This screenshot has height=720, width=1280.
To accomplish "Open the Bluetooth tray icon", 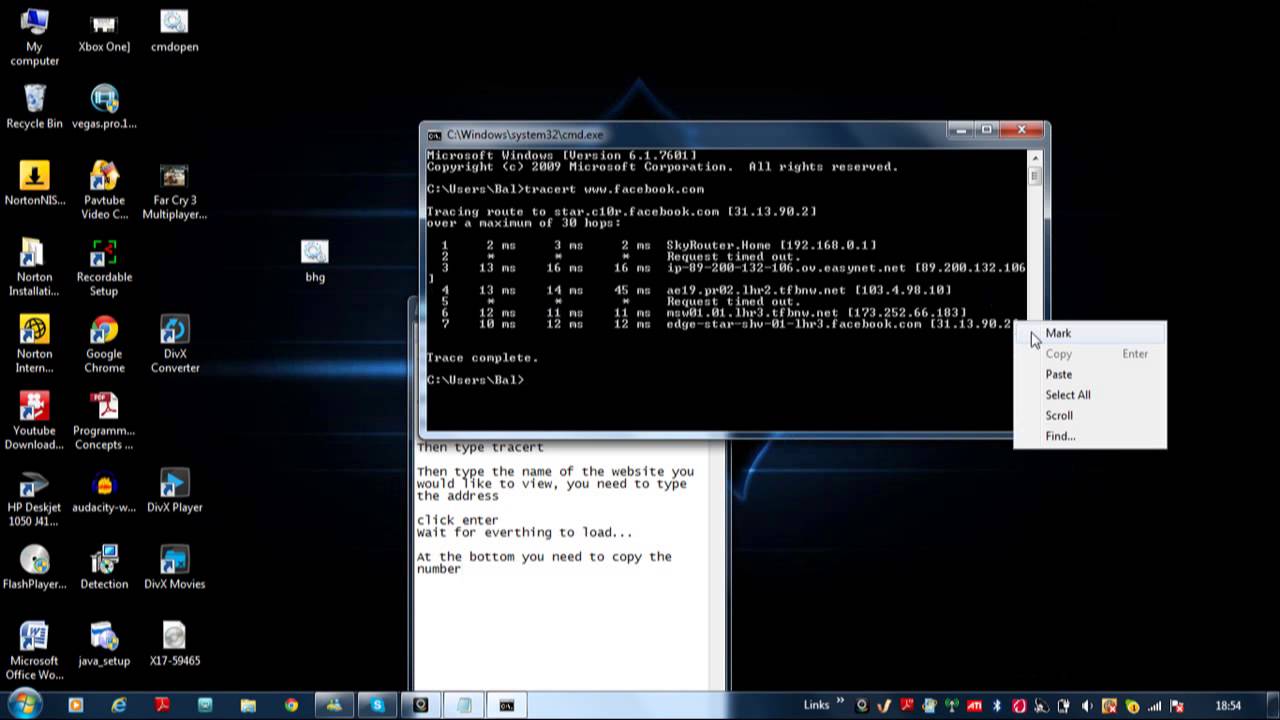I will click(997, 706).
